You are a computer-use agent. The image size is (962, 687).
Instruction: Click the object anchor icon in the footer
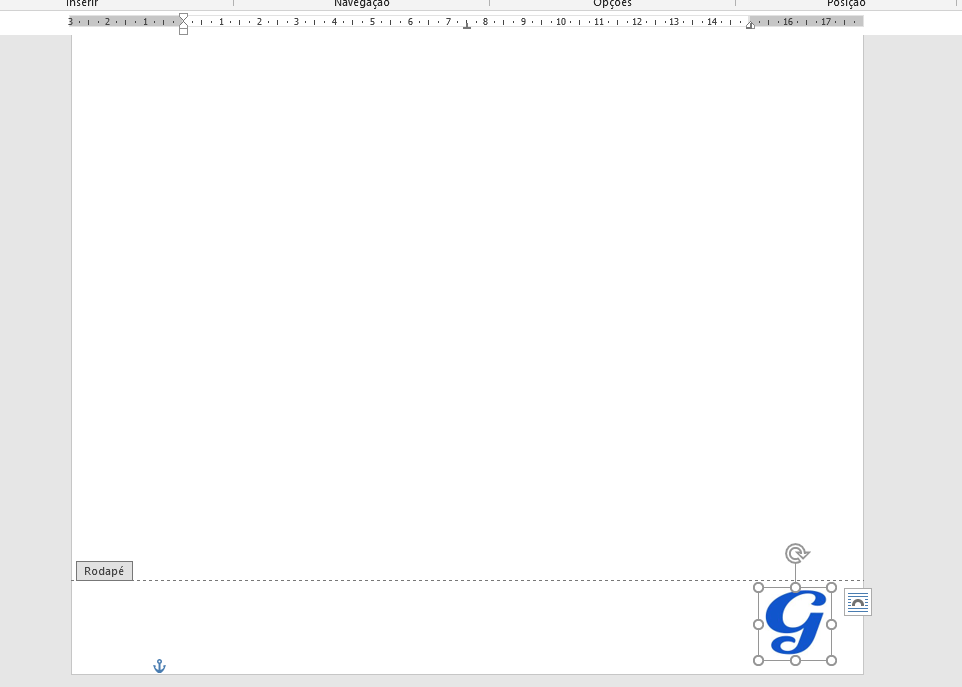(x=160, y=666)
